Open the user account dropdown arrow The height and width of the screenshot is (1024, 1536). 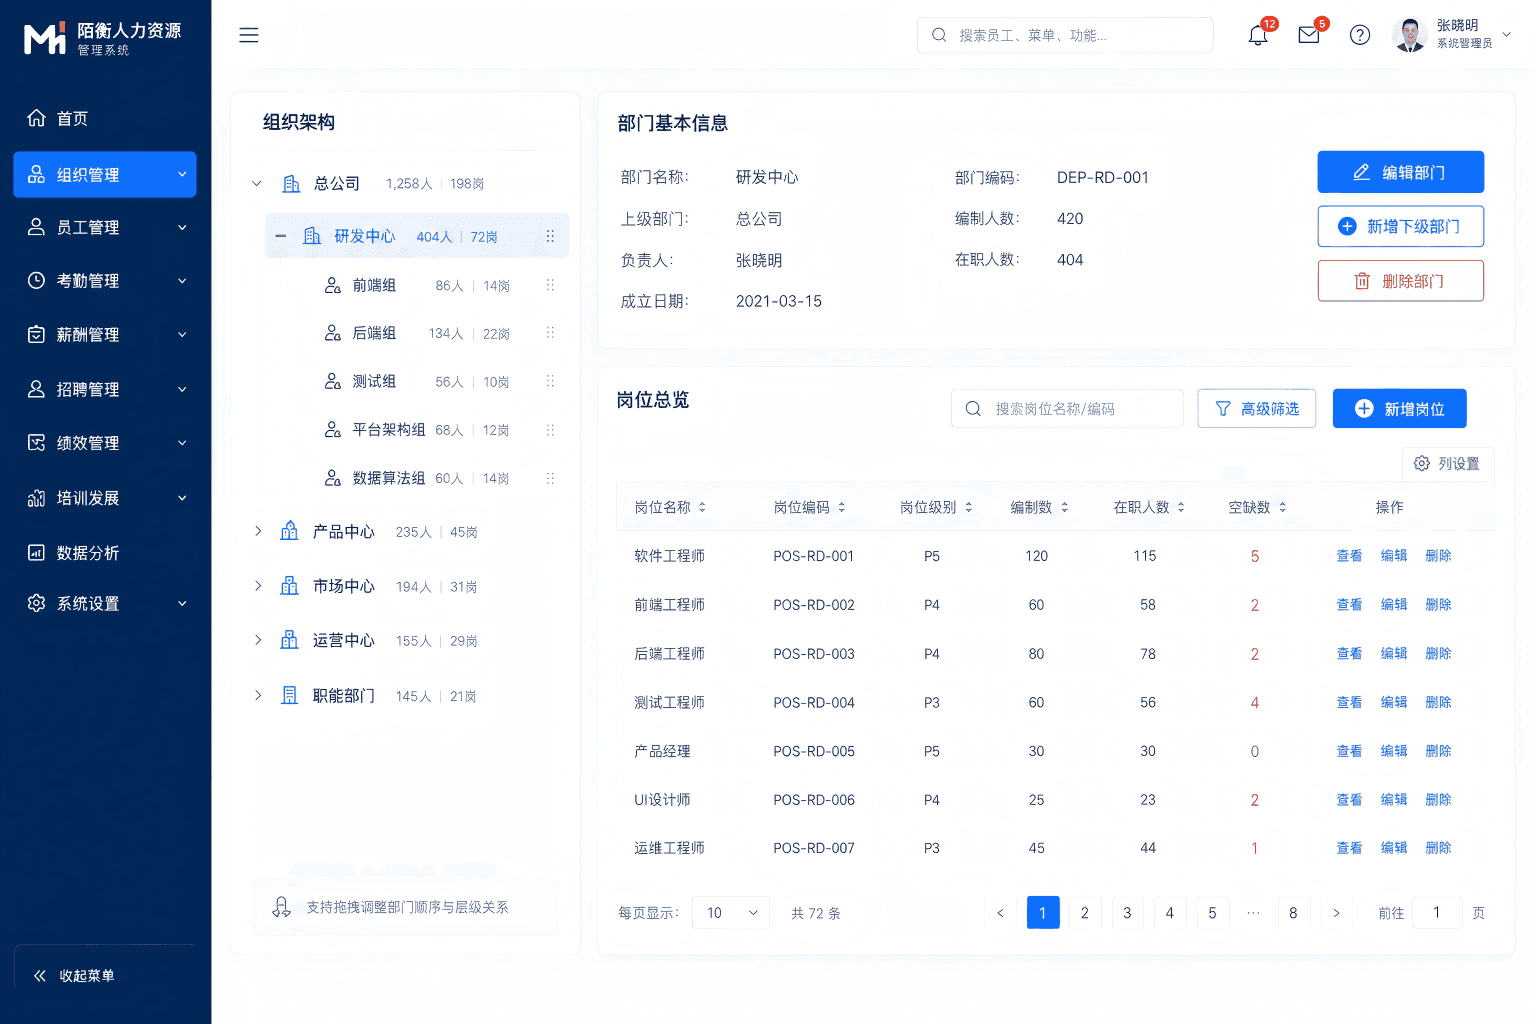(1507, 34)
